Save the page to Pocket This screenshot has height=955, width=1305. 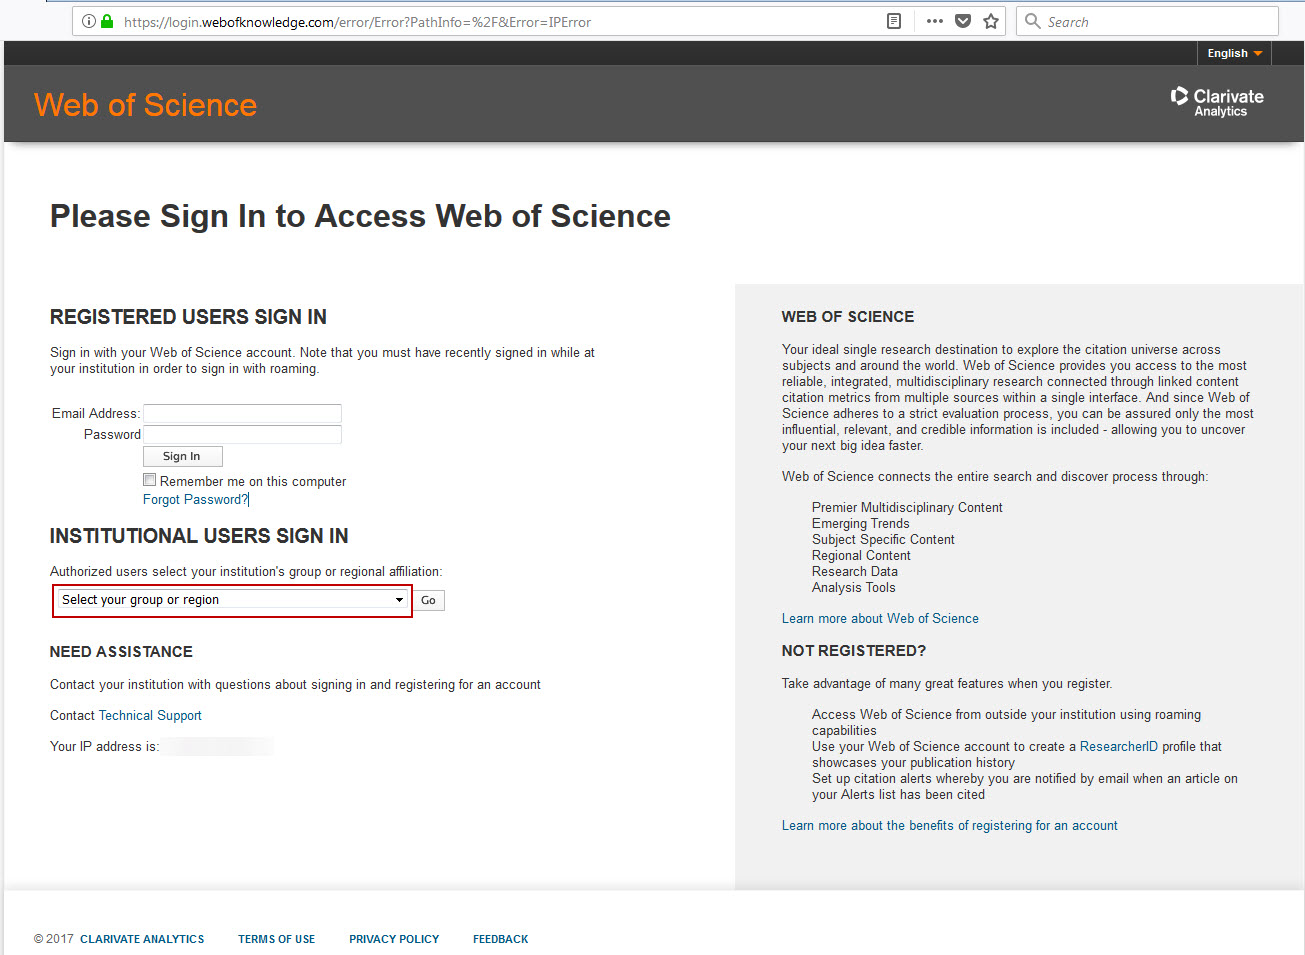pyautogui.click(x=962, y=20)
